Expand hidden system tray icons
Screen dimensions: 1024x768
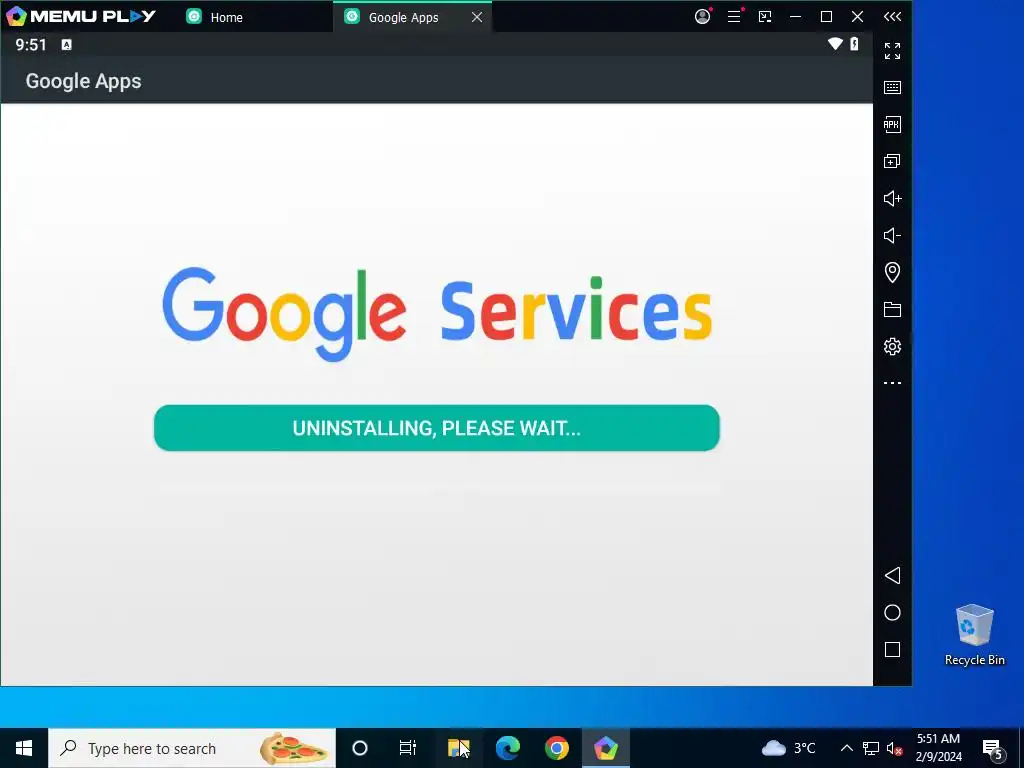pos(846,748)
